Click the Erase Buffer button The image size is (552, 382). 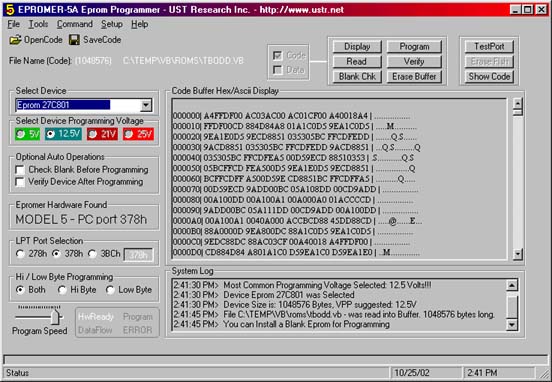414,76
